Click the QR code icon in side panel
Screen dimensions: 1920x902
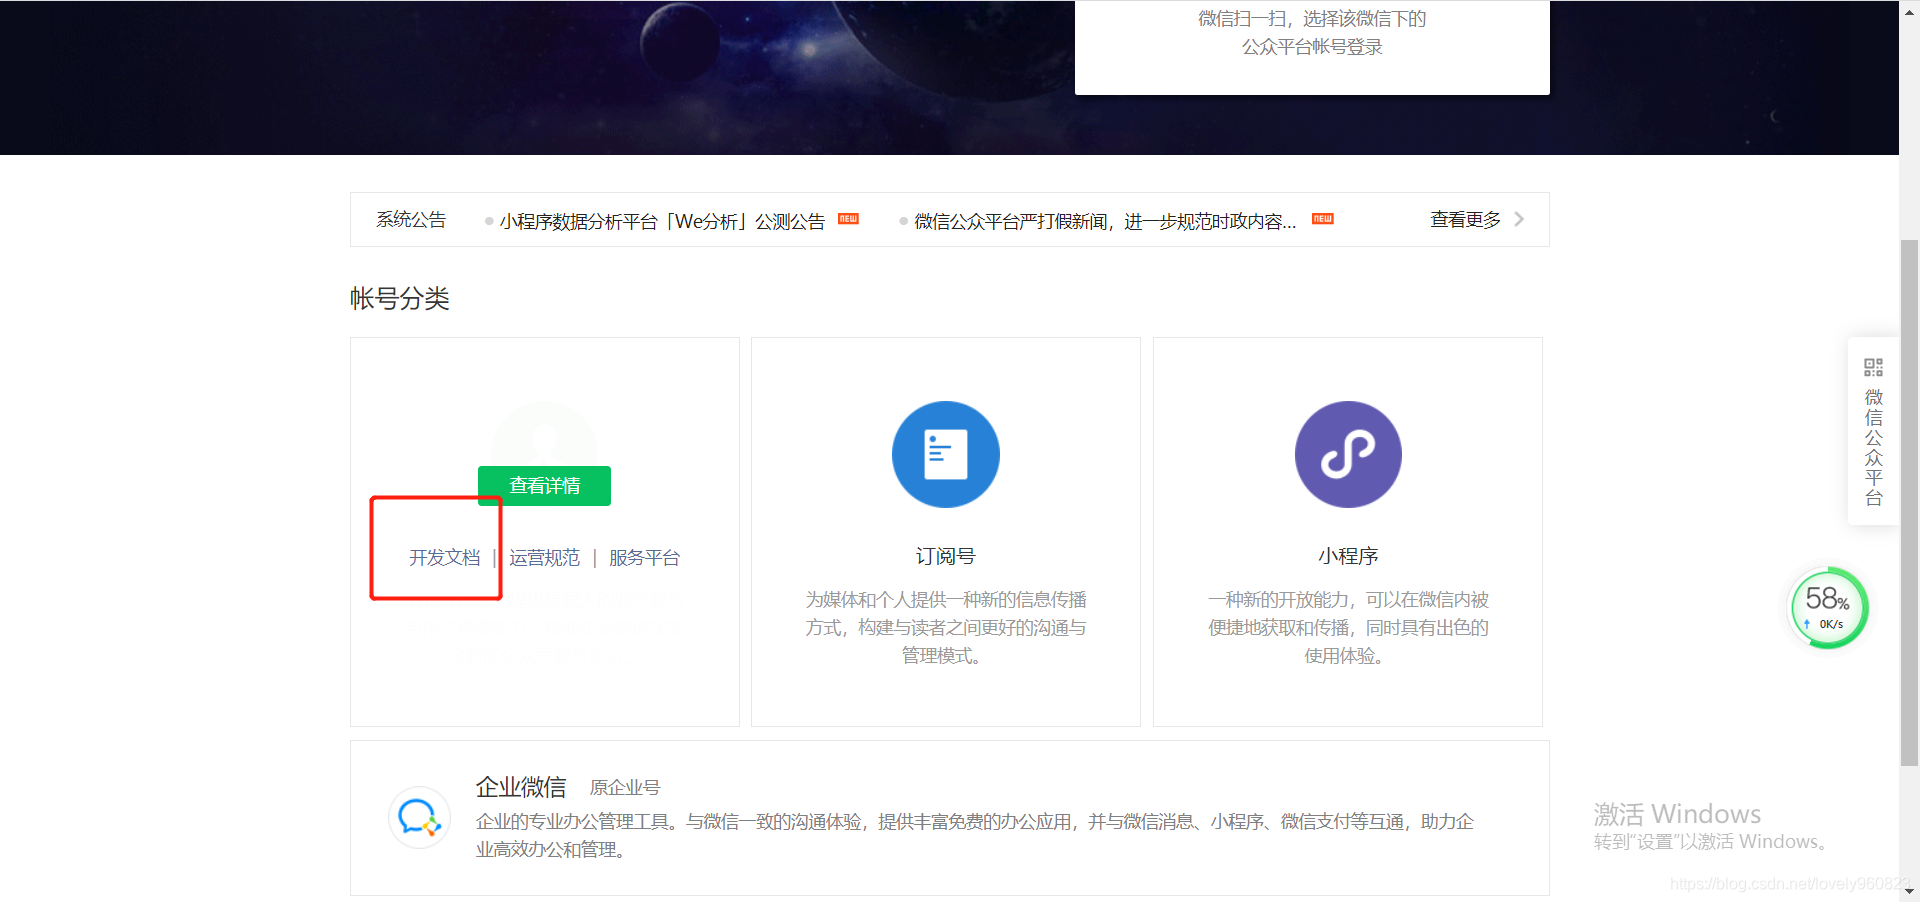tap(1873, 367)
